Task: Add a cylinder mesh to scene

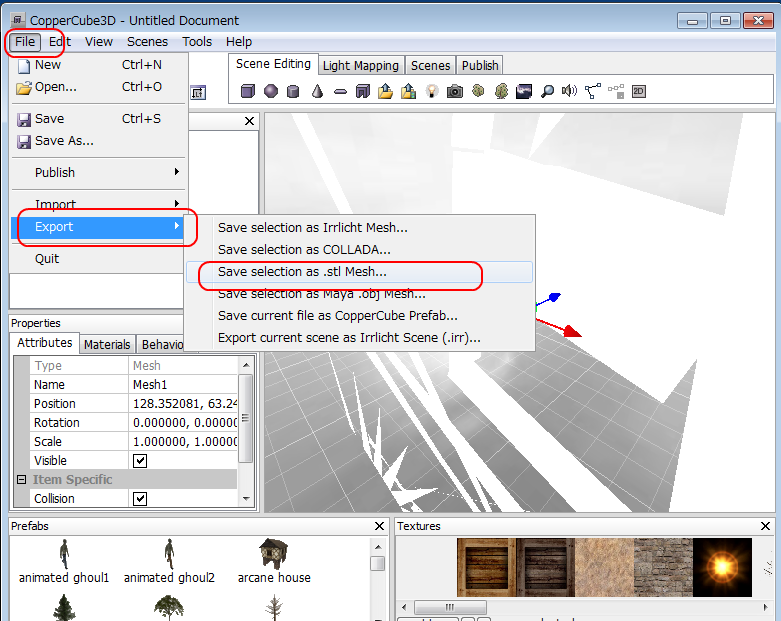Action: [293, 91]
